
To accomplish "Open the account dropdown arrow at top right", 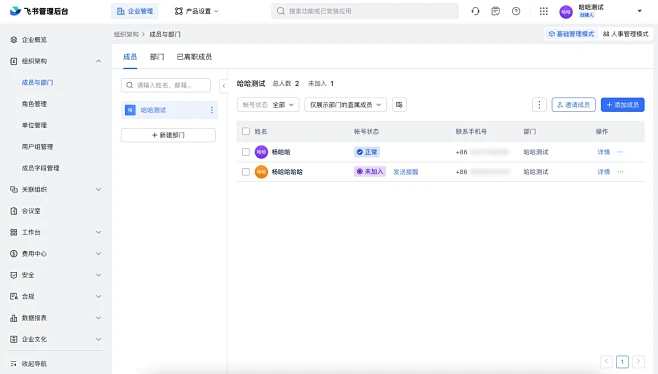I will pyautogui.click(x=640, y=11).
